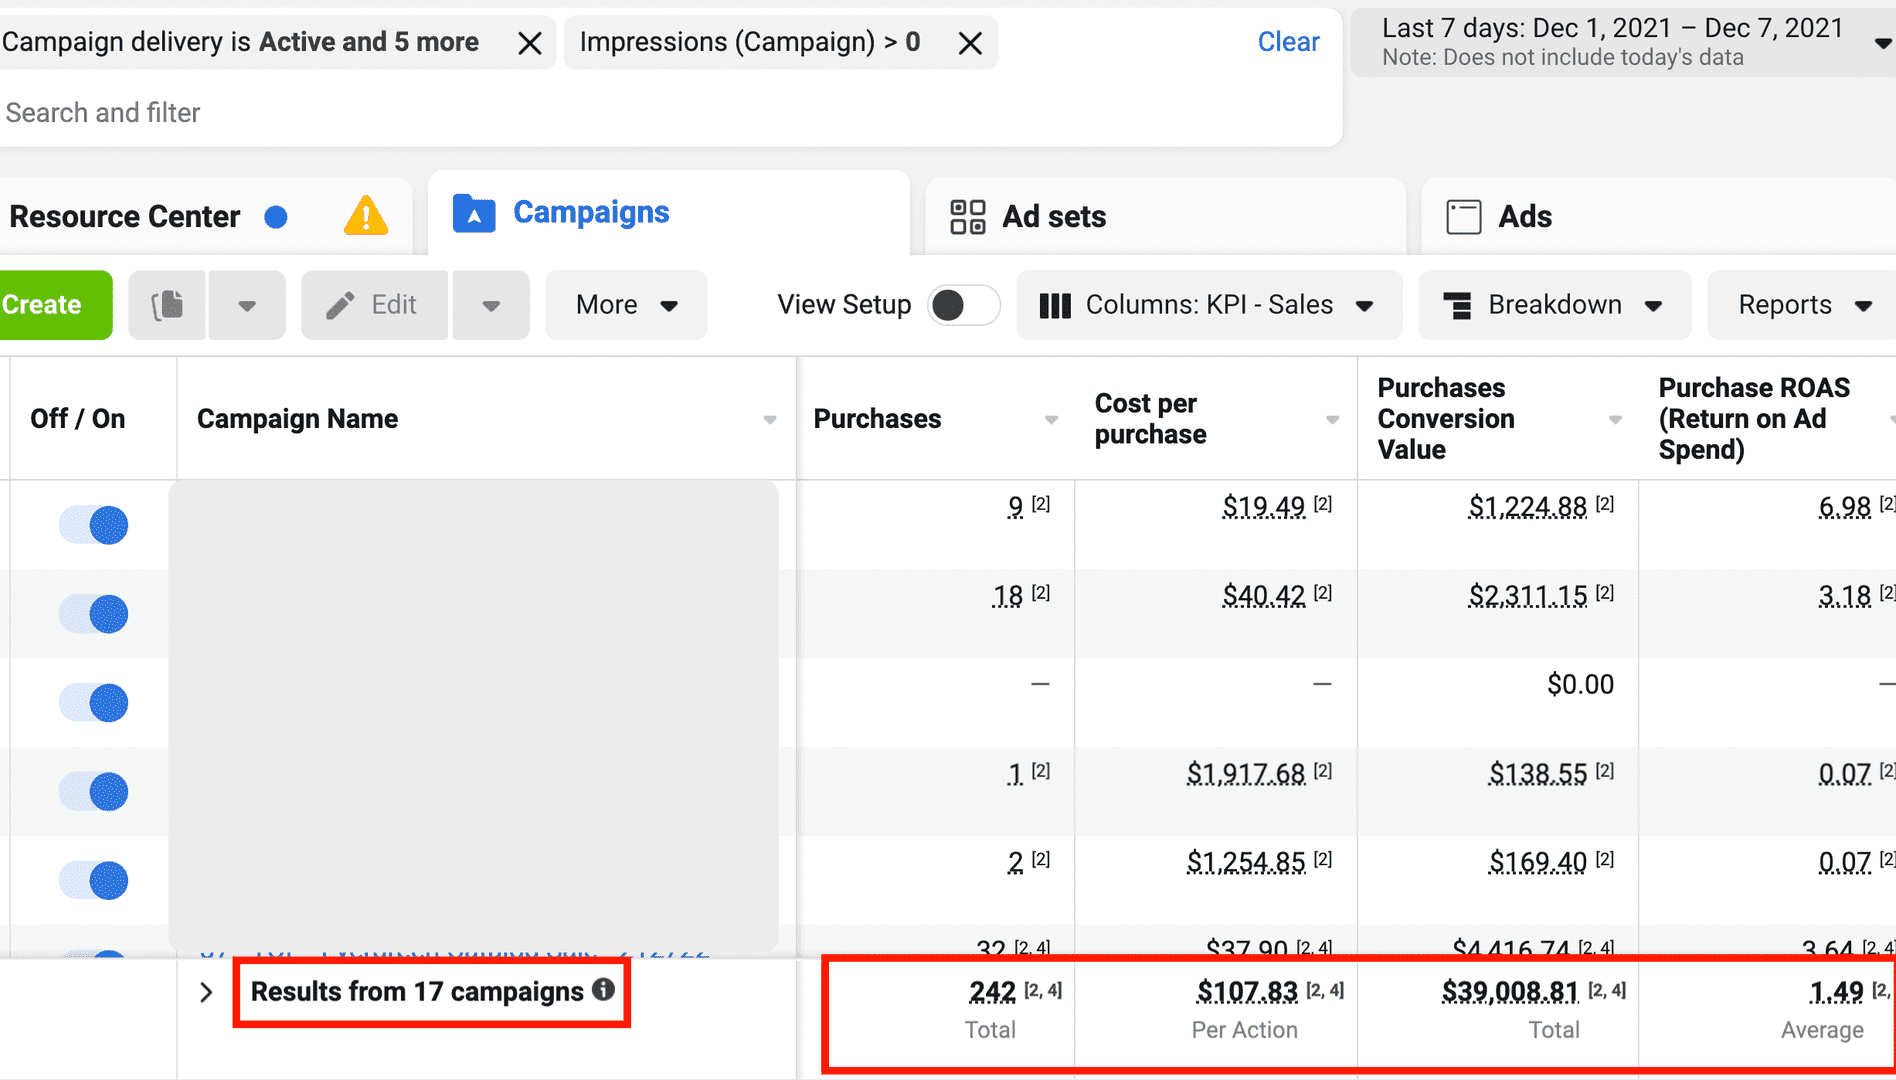Click the Clear filters link

1288,41
